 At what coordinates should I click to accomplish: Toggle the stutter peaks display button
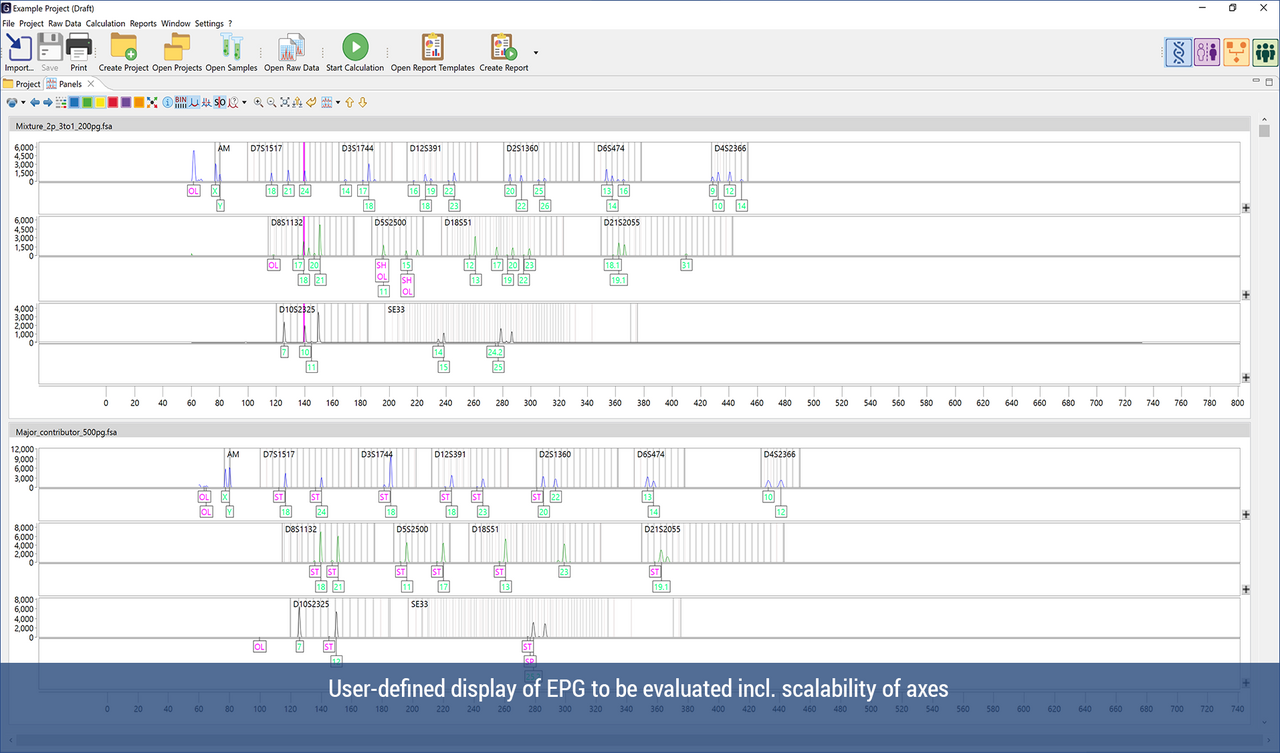pos(206,102)
